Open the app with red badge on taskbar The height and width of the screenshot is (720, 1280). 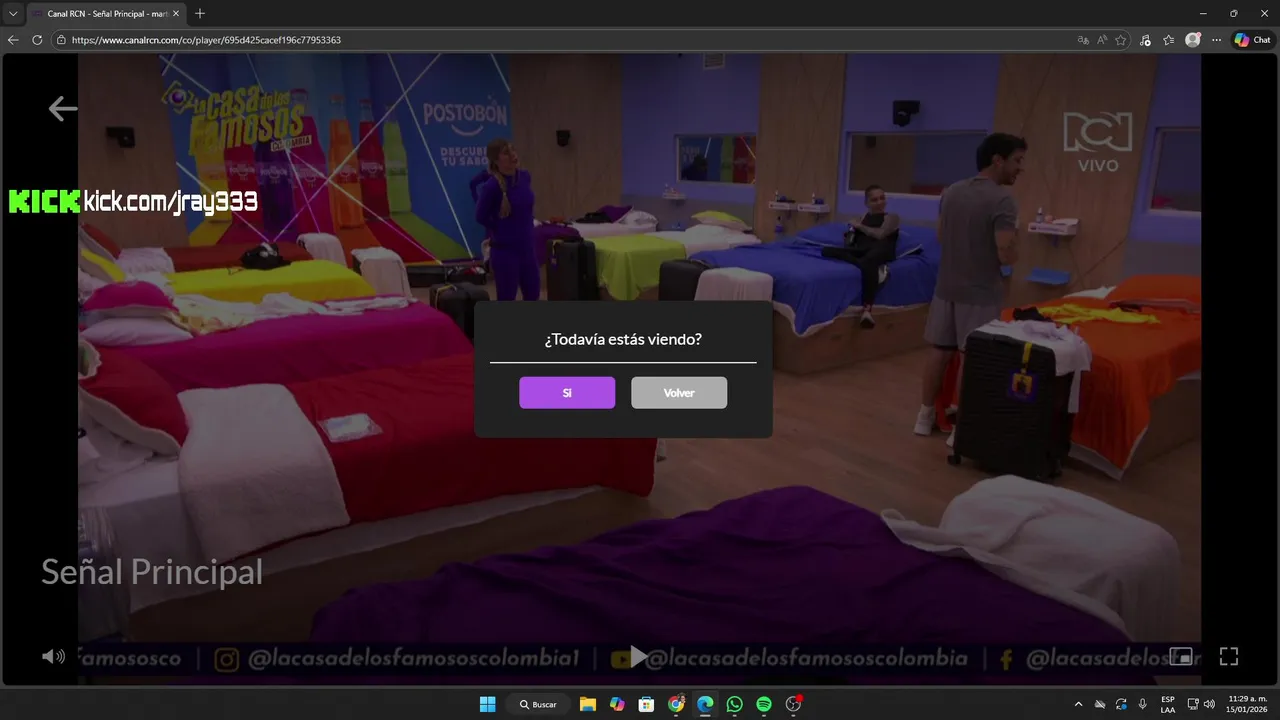tap(794, 704)
